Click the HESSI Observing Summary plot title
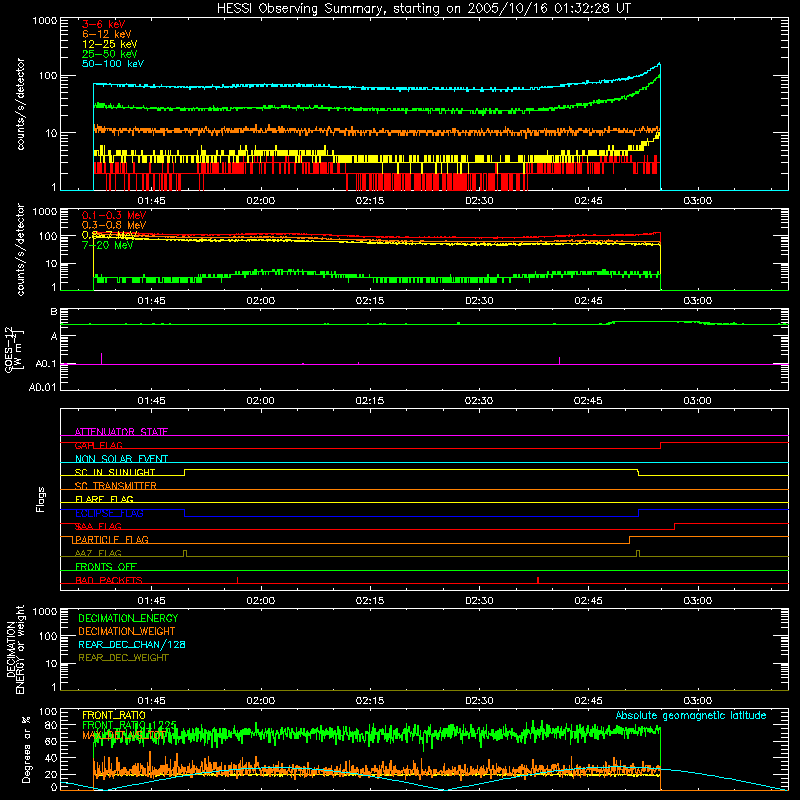 click(x=423, y=9)
